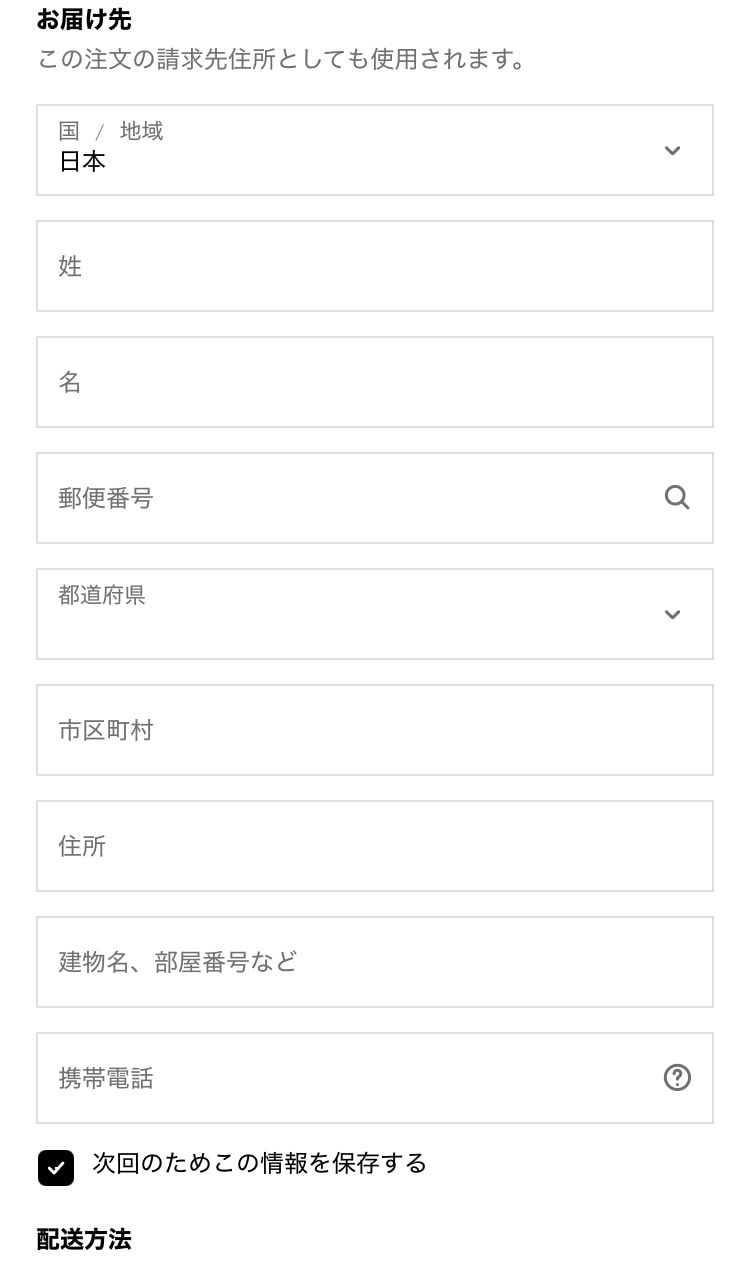Click the mobile phone help question icon
Image resolution: width=750 pixels, height=1276 pixels.
677,1077
